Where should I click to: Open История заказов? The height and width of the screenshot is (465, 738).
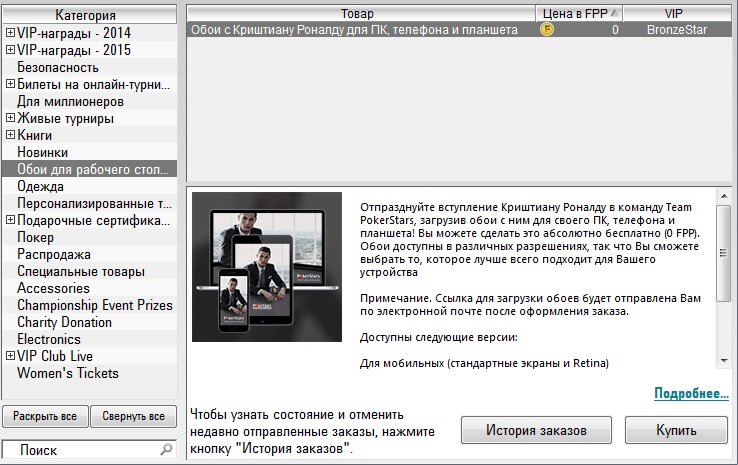click(536, 430)
